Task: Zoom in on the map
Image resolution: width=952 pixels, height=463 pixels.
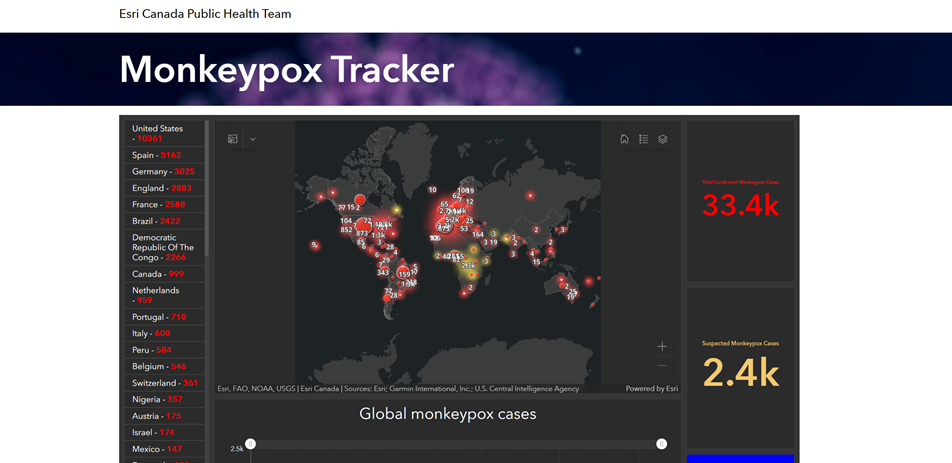Action: pos(662,346)
